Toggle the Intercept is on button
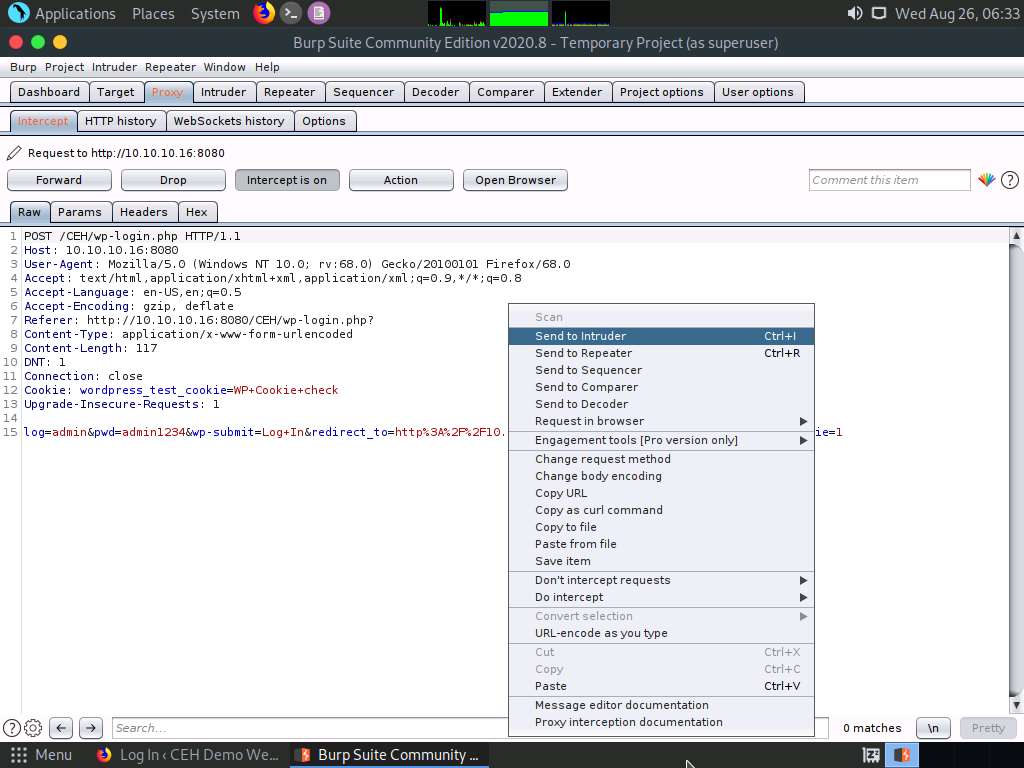1024x768 pixels. [x=285, y=180]
